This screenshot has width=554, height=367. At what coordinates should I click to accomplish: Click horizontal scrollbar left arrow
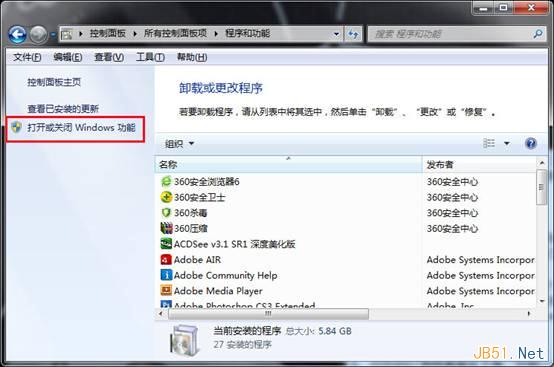161,314
